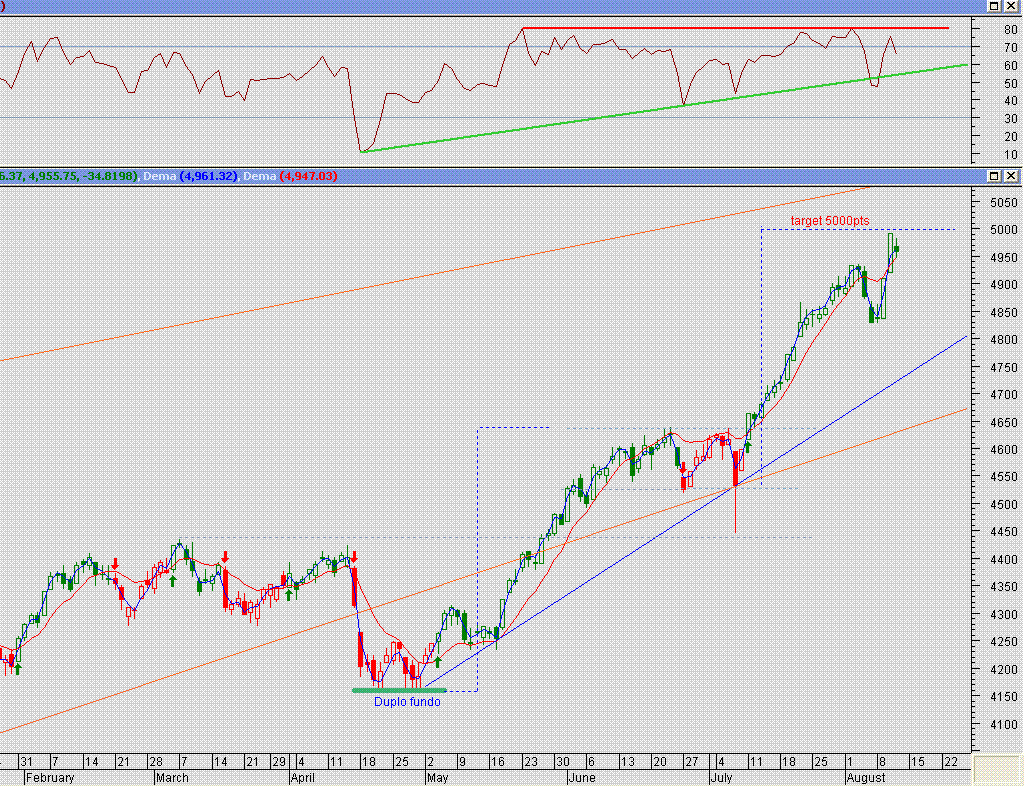The image size is (1024, 786).
Task: Click the green up-arrow signal below the May candles
Action: pyautogui.click(x=438, y=661)
